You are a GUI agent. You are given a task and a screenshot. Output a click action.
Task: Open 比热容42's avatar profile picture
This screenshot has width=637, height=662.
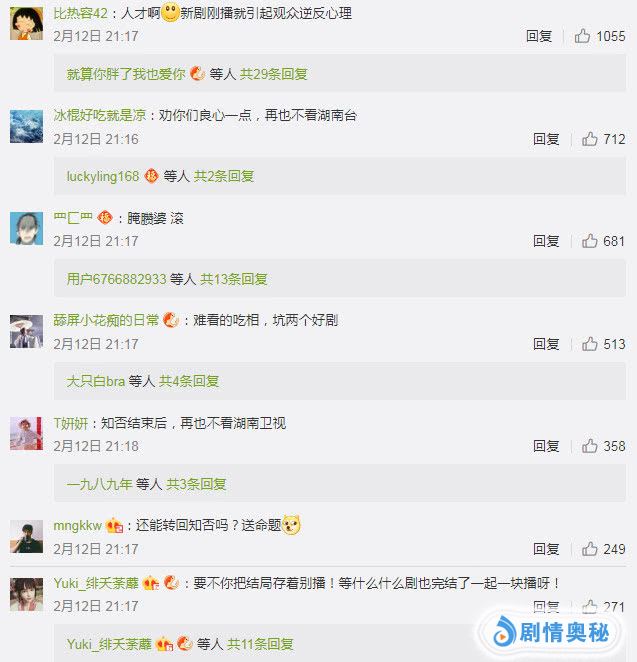point(26,24)
